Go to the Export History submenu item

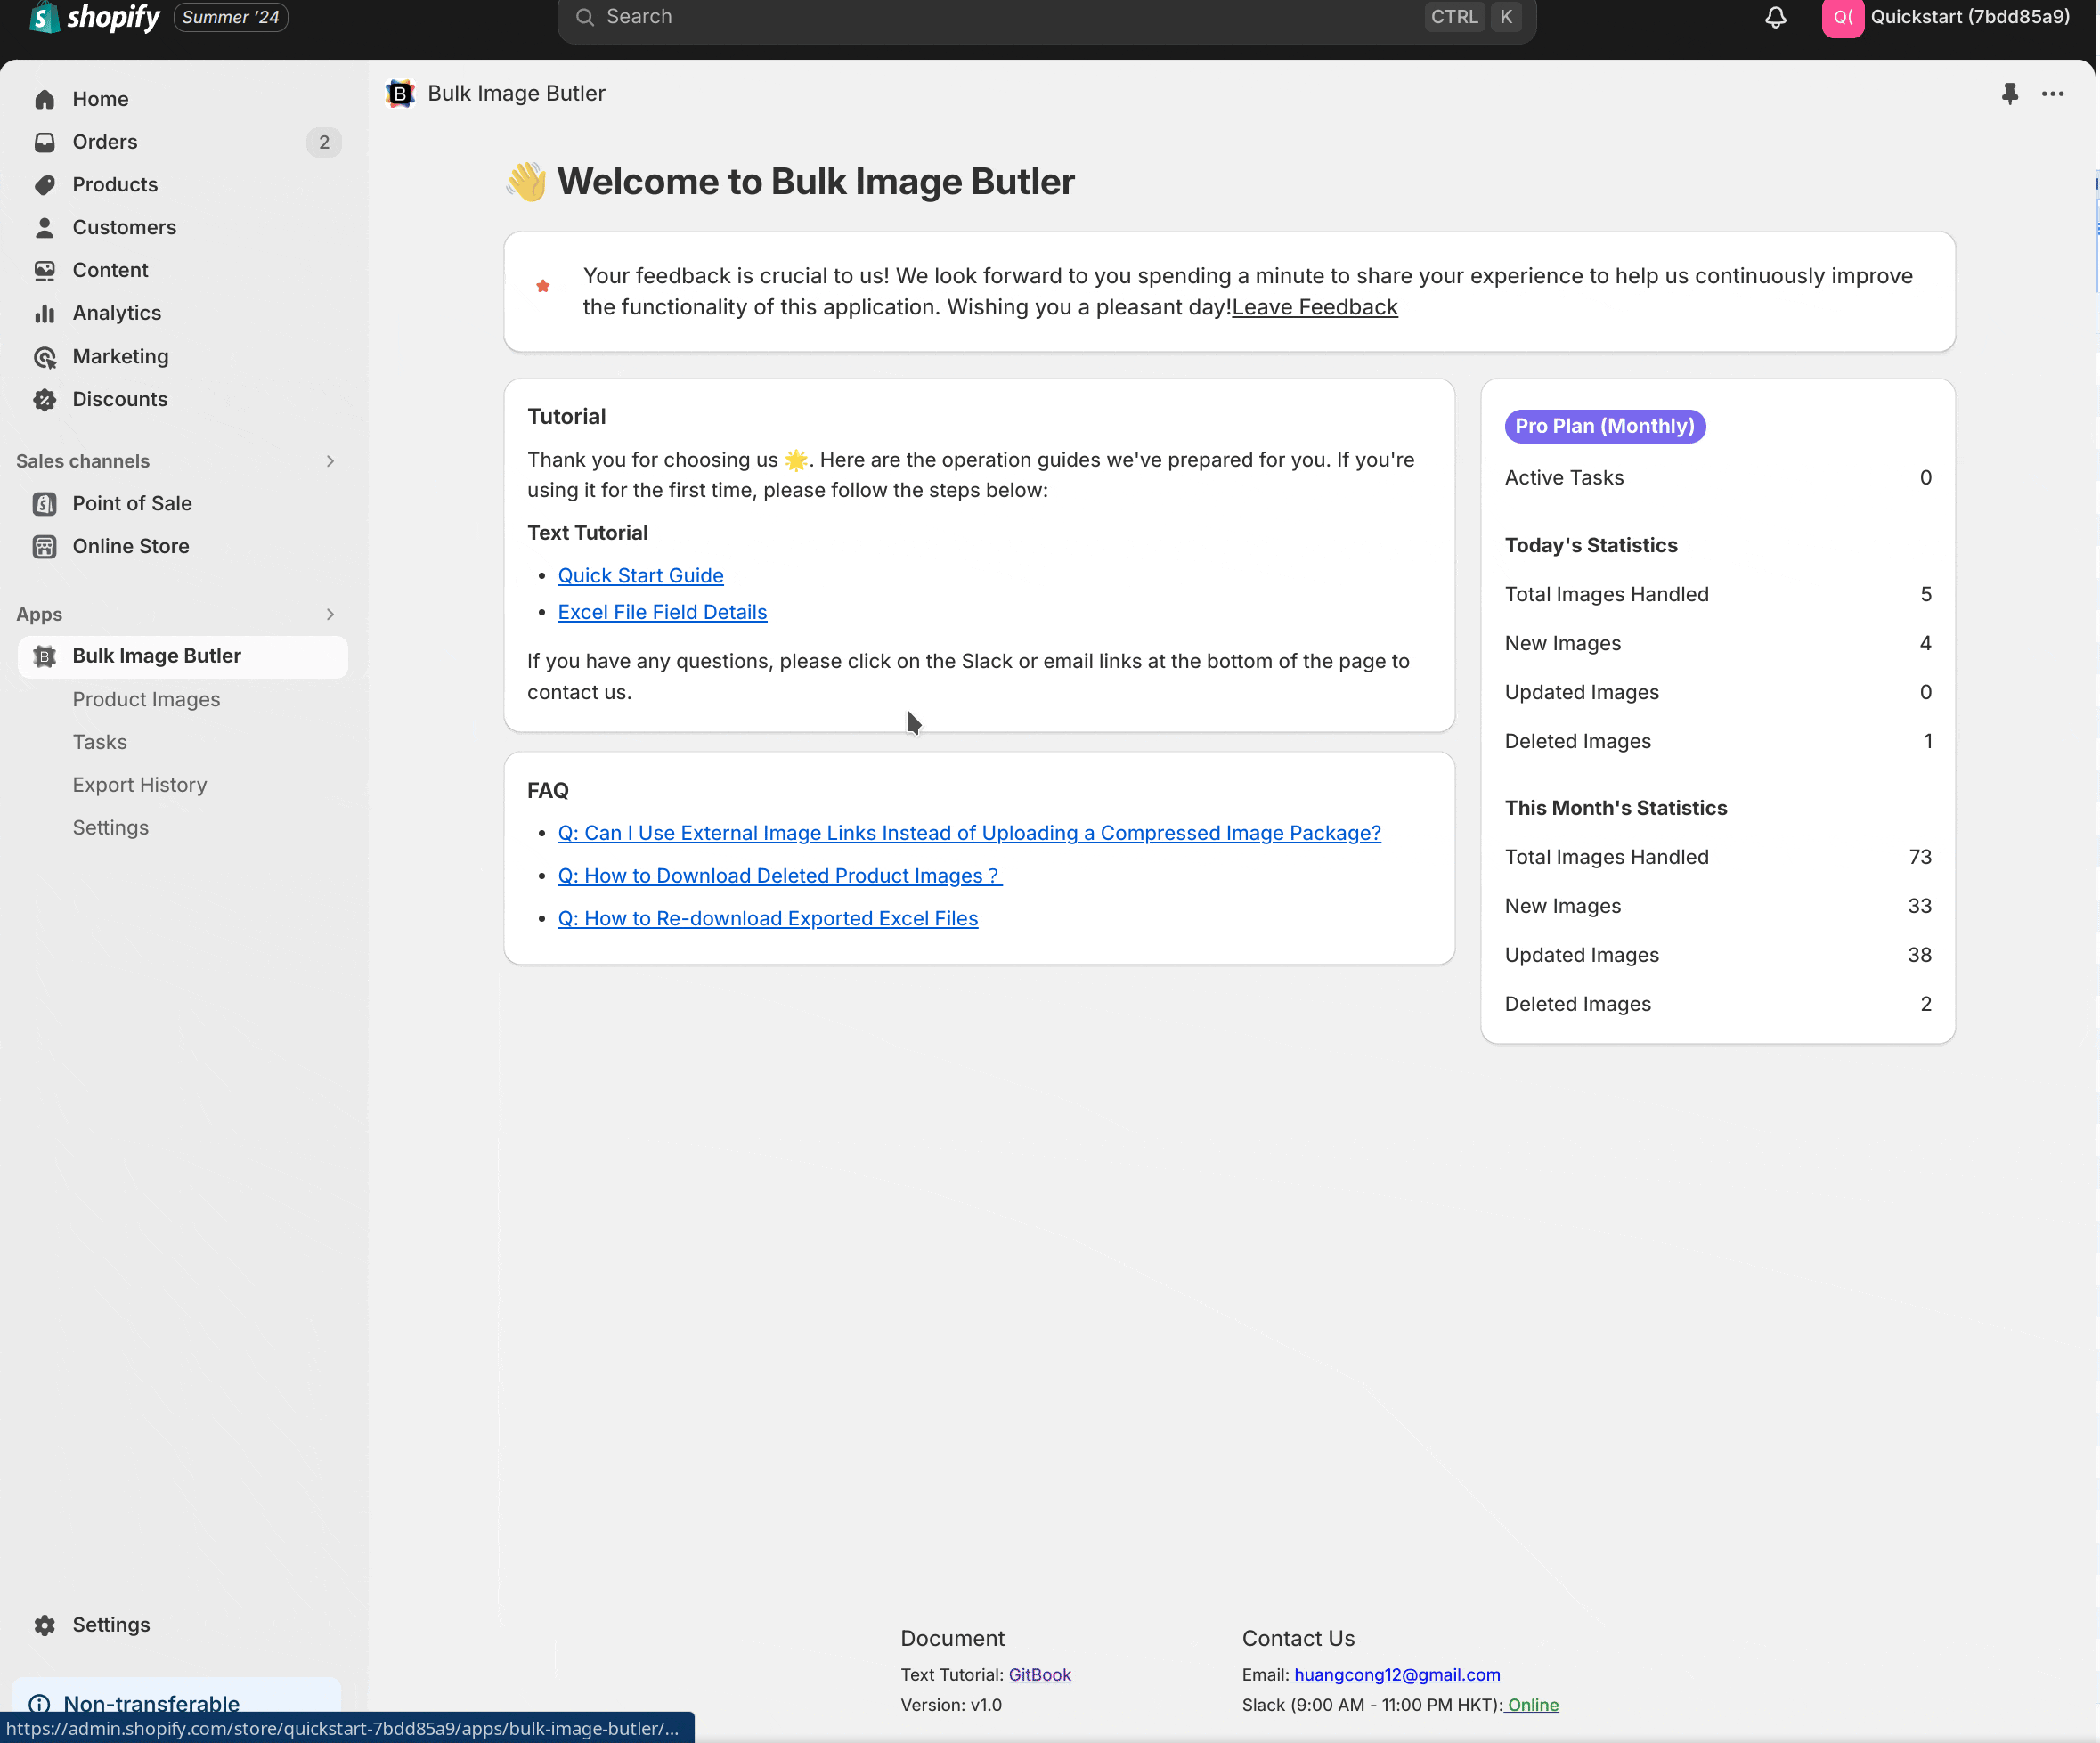139,785
